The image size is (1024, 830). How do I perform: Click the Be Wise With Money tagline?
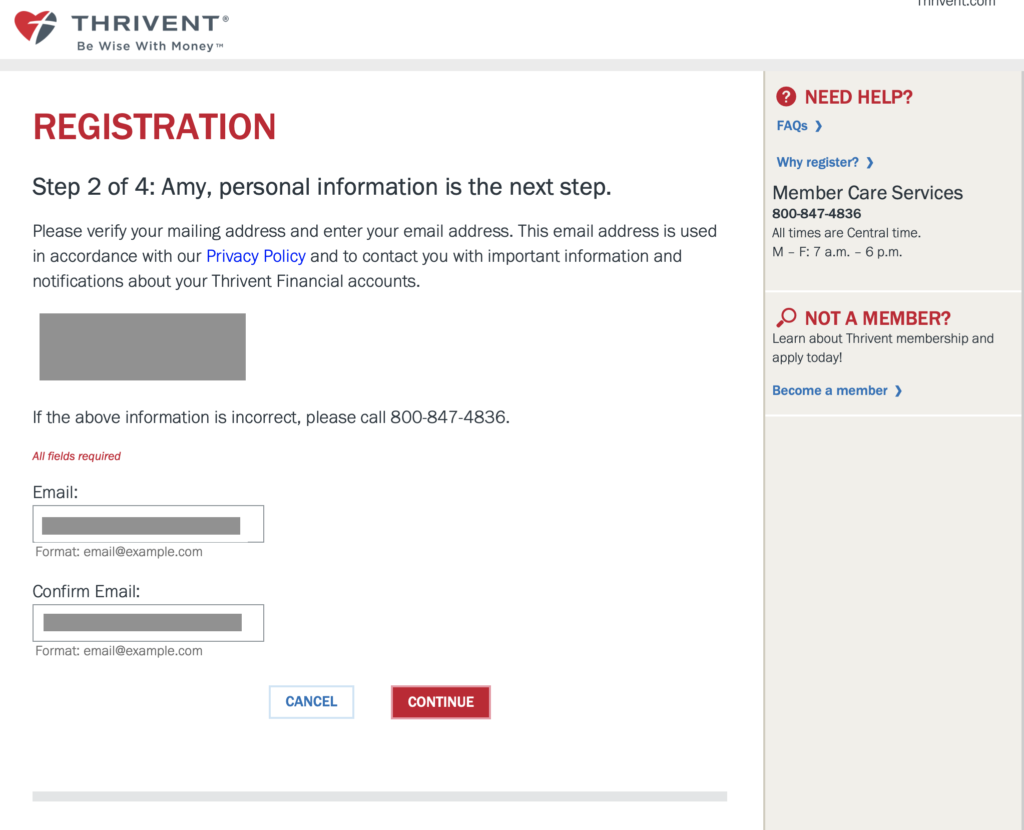coord(150,46)
